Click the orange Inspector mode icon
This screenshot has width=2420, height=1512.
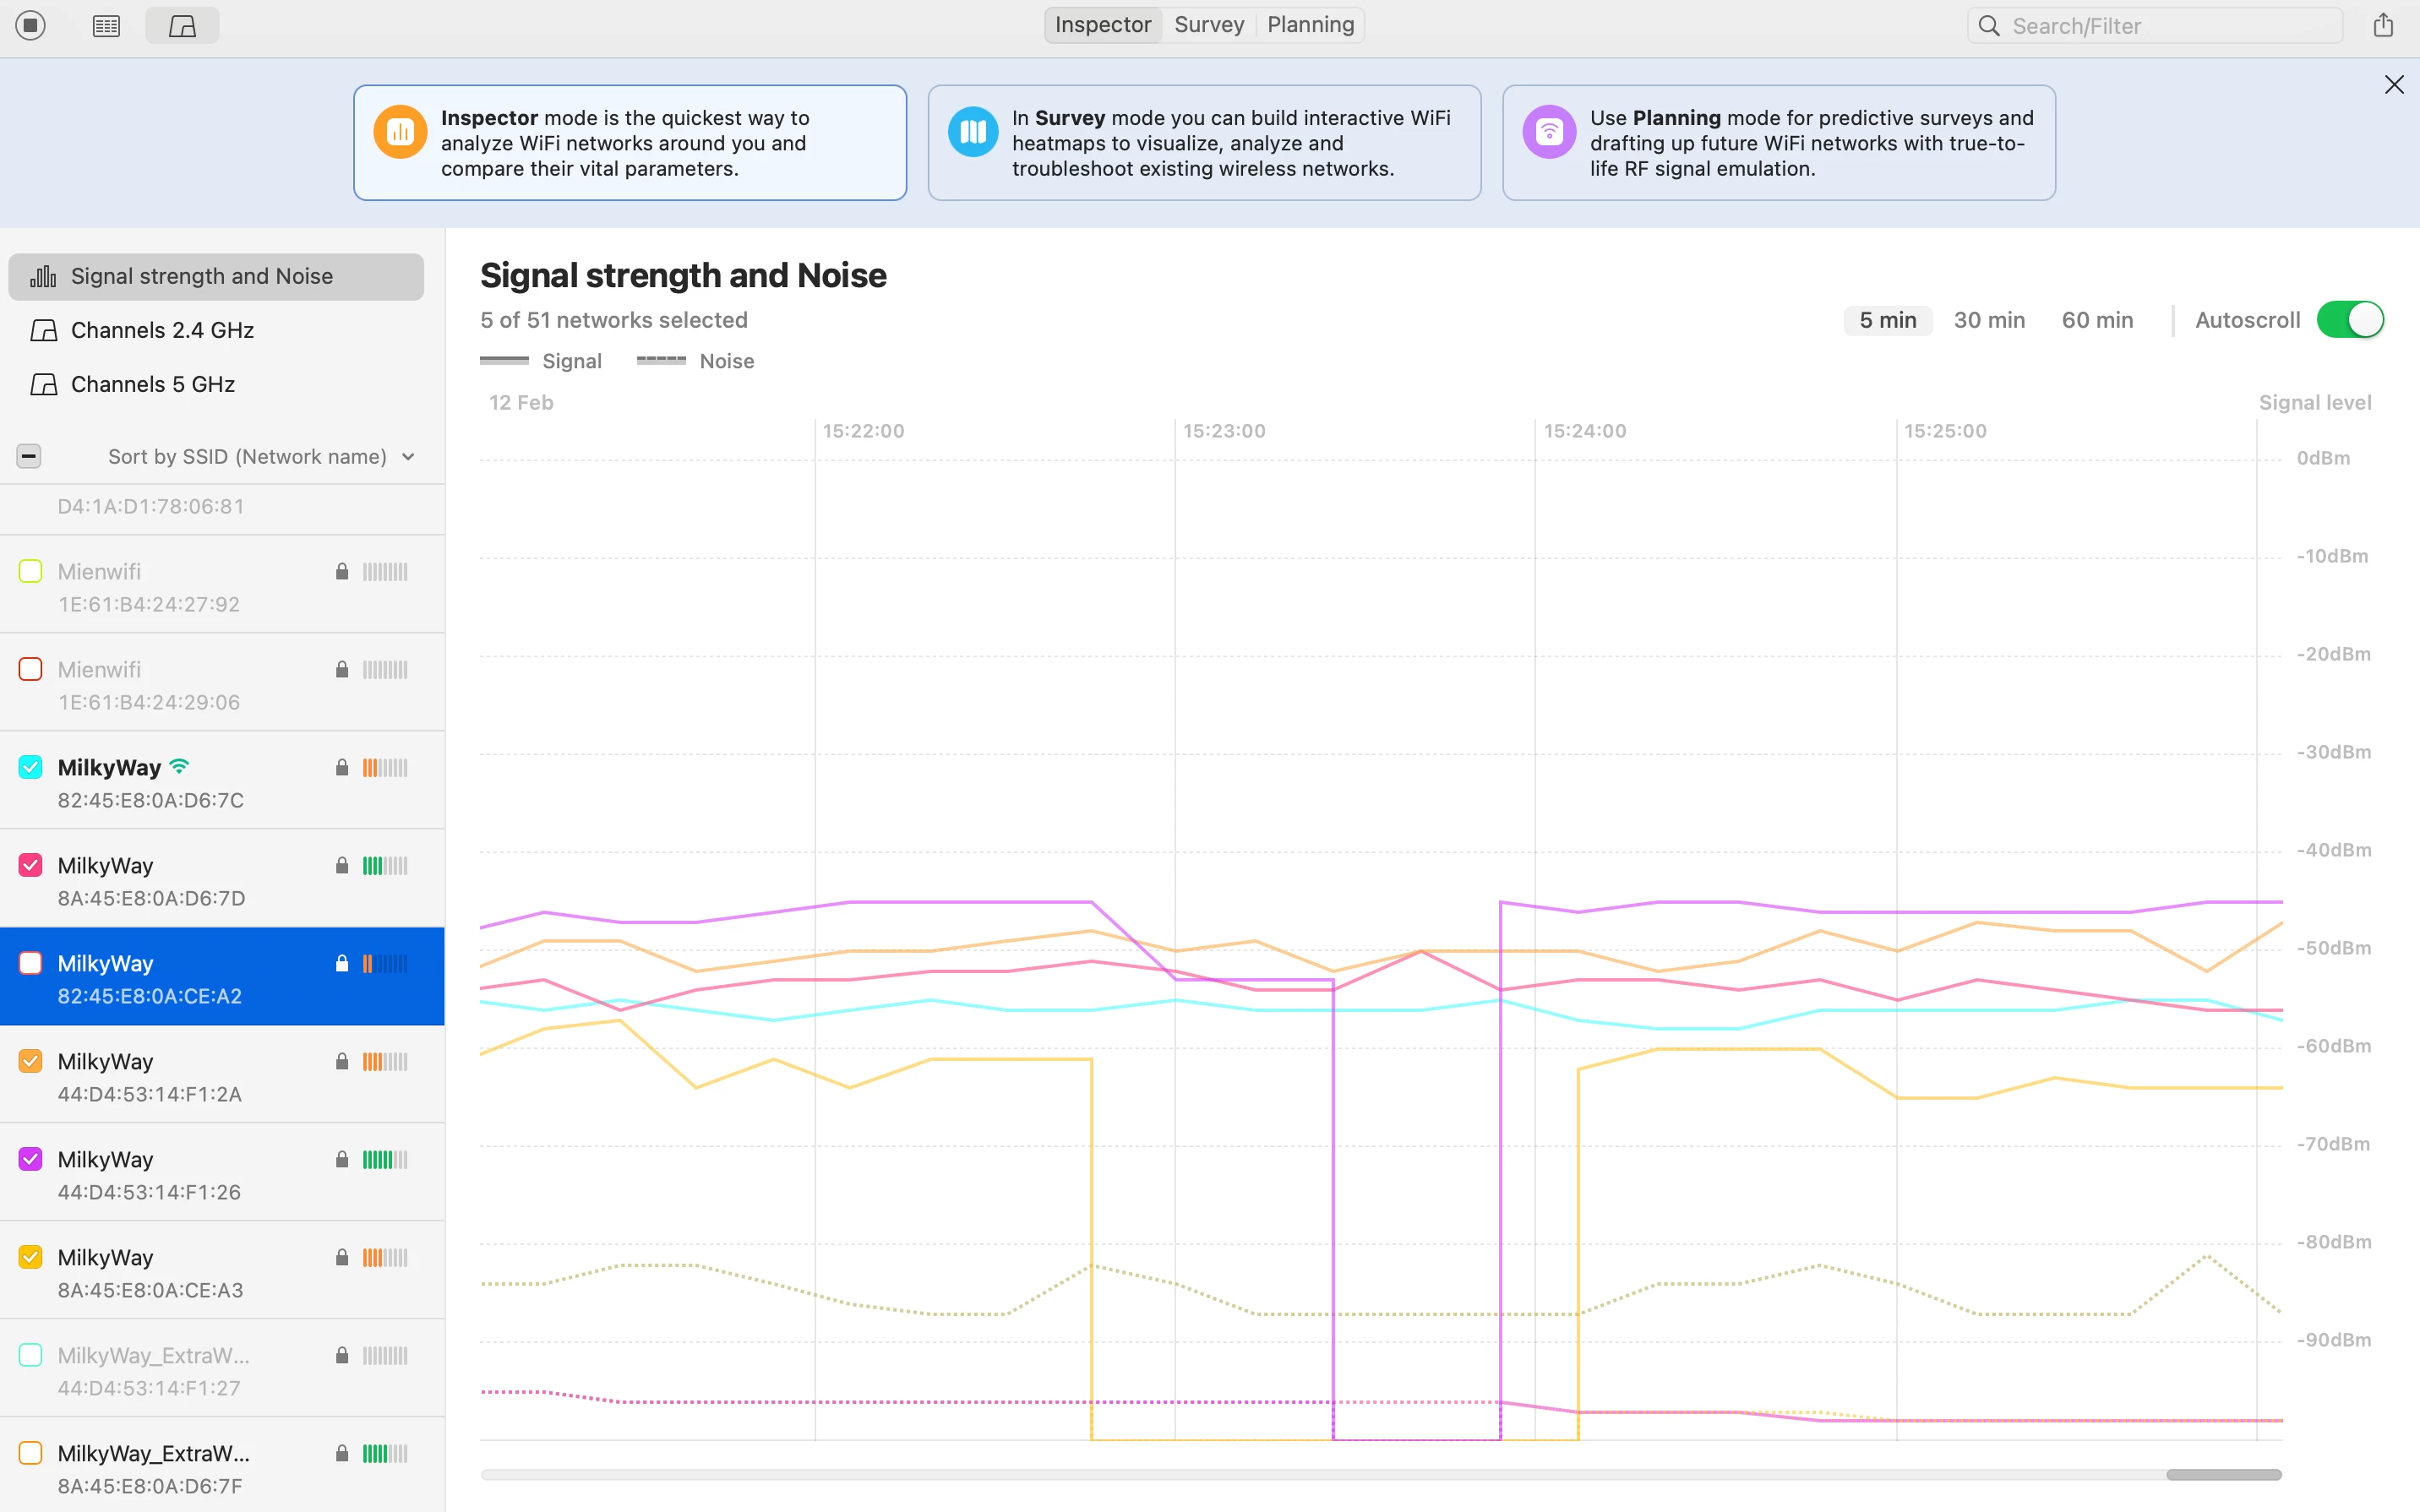coord(400,131)
